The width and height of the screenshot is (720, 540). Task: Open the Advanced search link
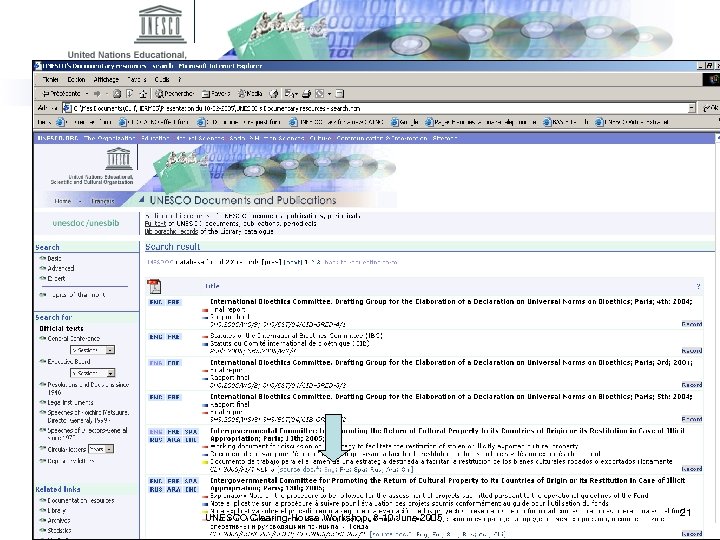click(61, 268)
